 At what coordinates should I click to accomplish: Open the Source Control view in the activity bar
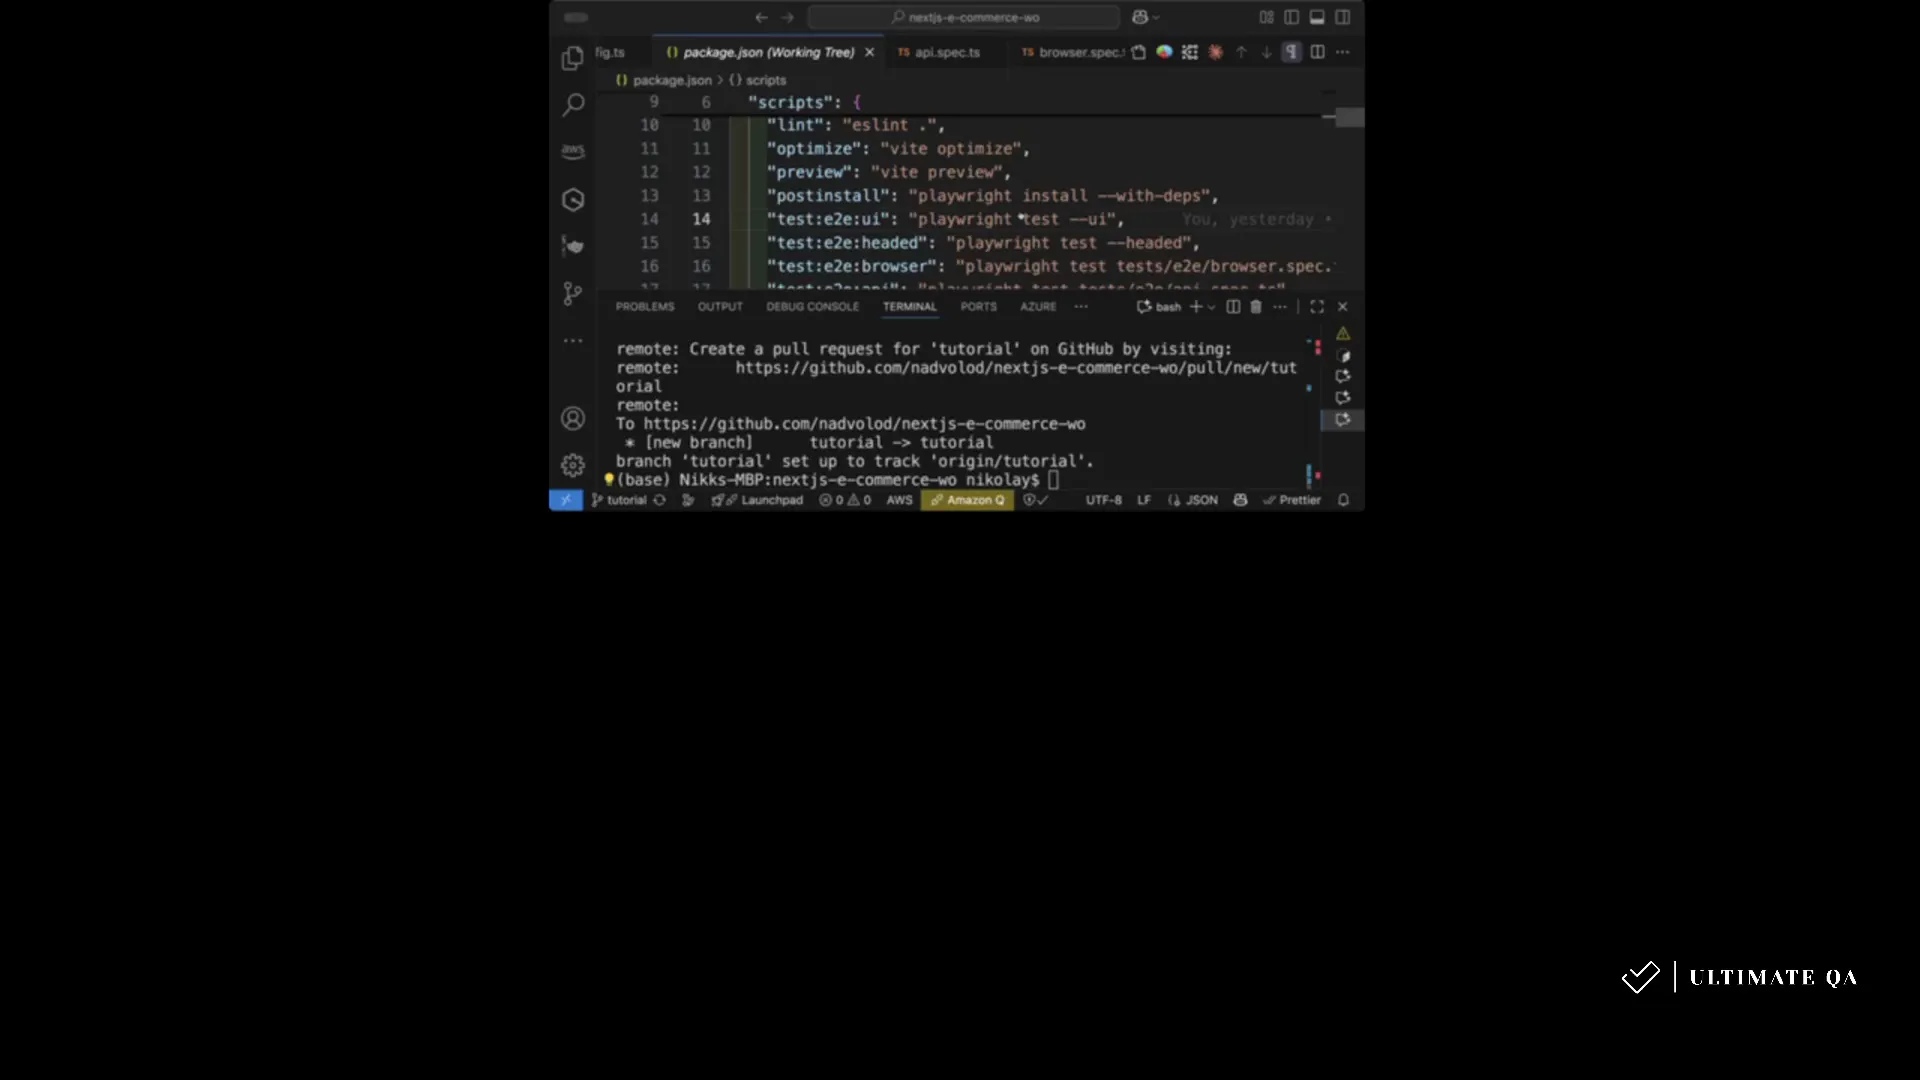573,293
